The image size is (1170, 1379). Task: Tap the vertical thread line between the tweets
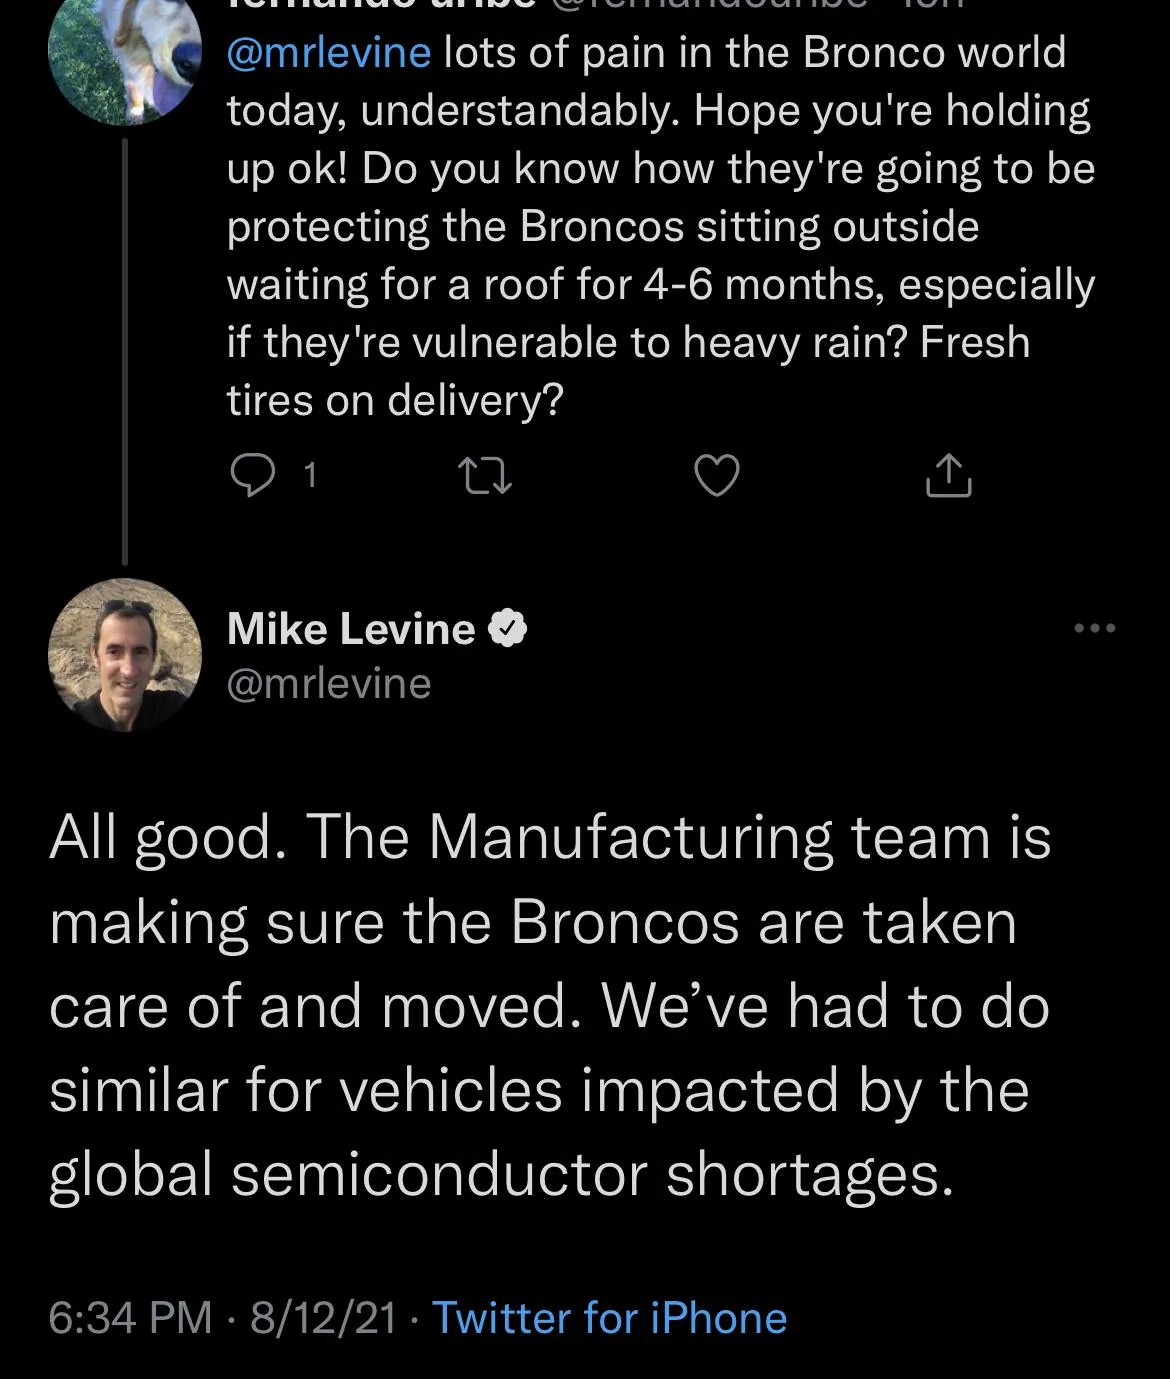click(125, 352)
